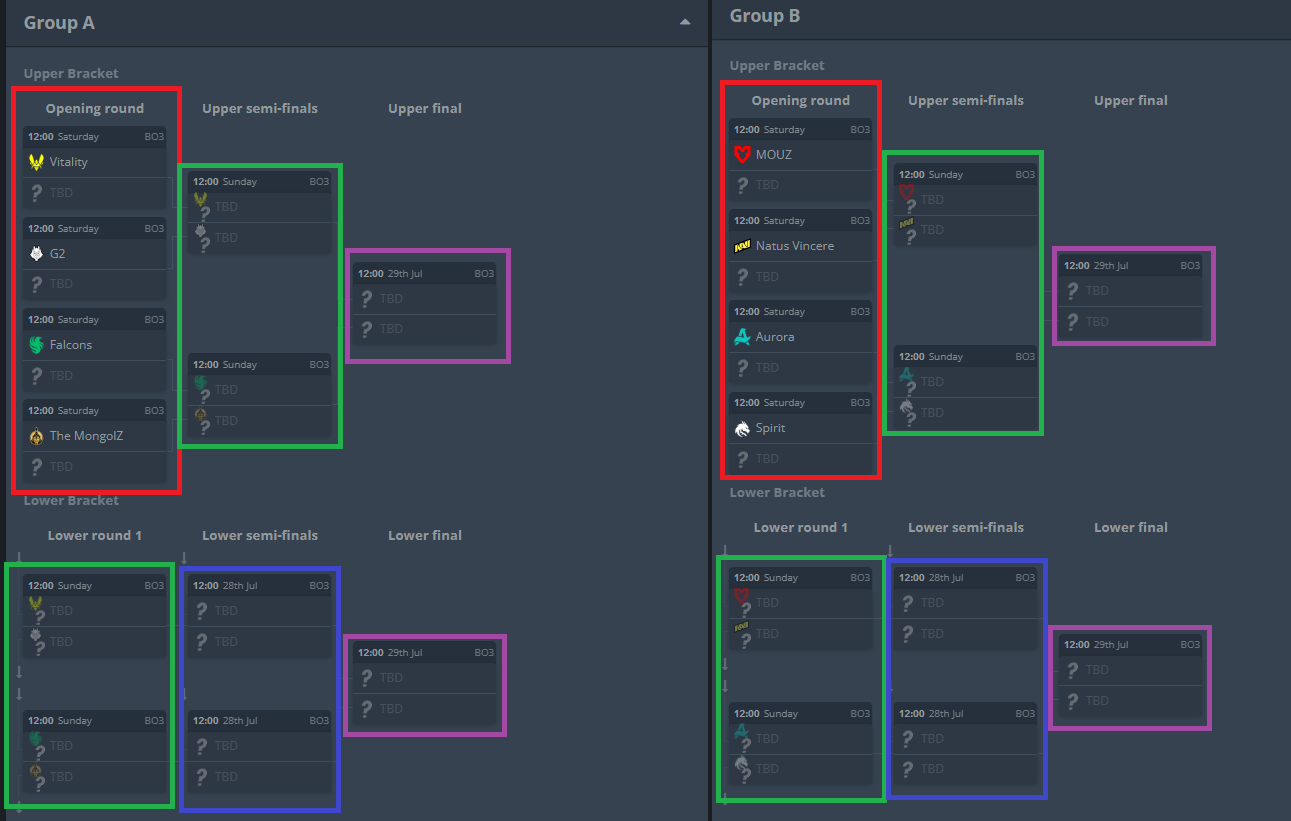This screenshot has height=821, width=1291.
Task: Click Group B Lower round 1 header
Action: coord(801,528)
